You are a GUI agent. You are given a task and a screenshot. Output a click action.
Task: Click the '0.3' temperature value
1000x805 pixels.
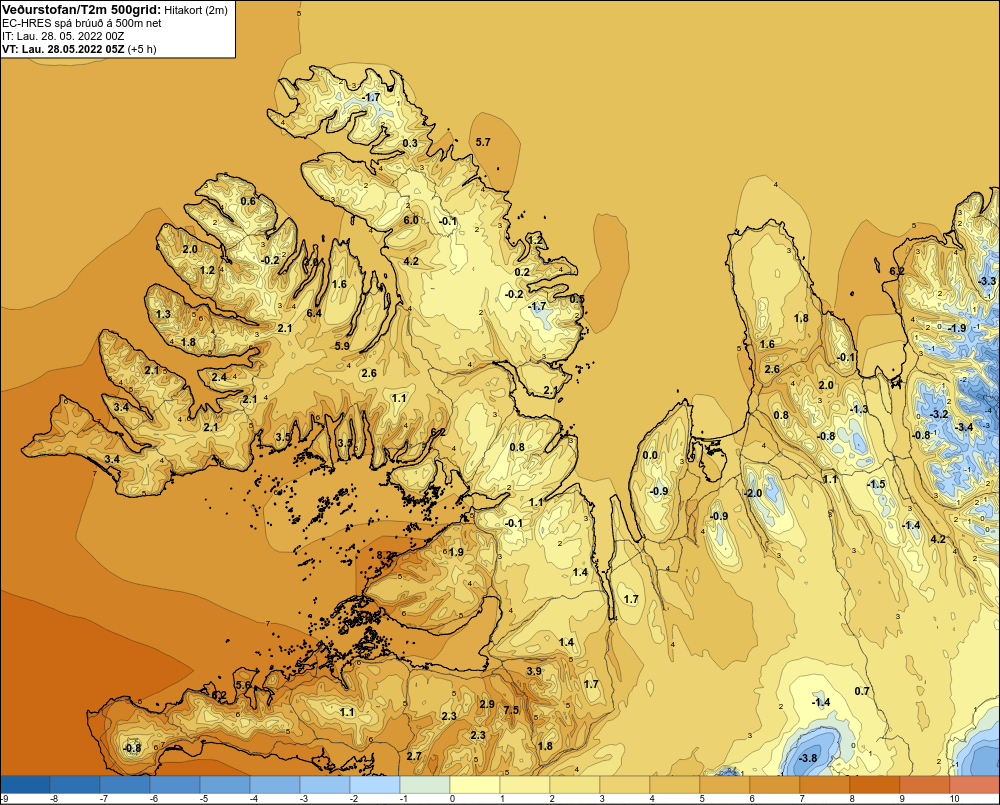pos(410,143)
